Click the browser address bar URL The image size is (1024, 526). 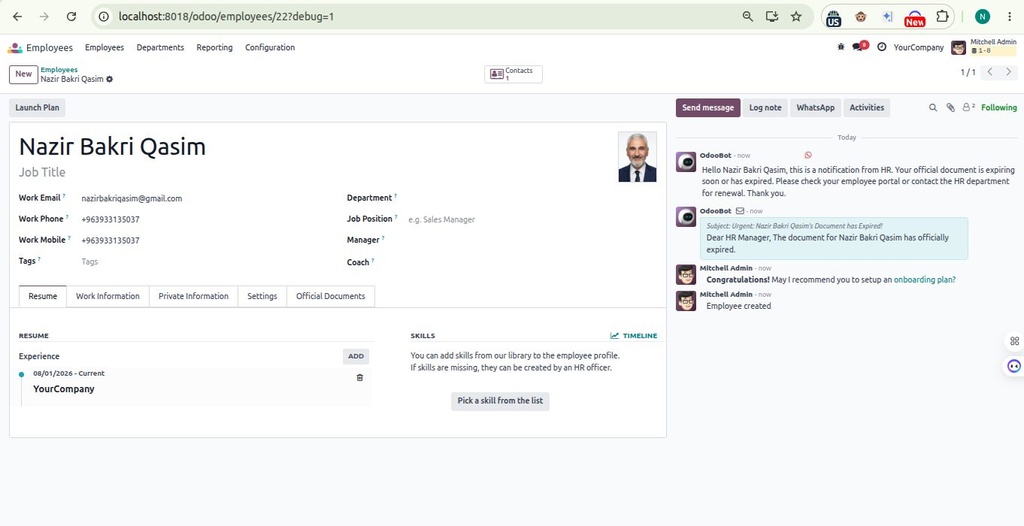(226, 16)
